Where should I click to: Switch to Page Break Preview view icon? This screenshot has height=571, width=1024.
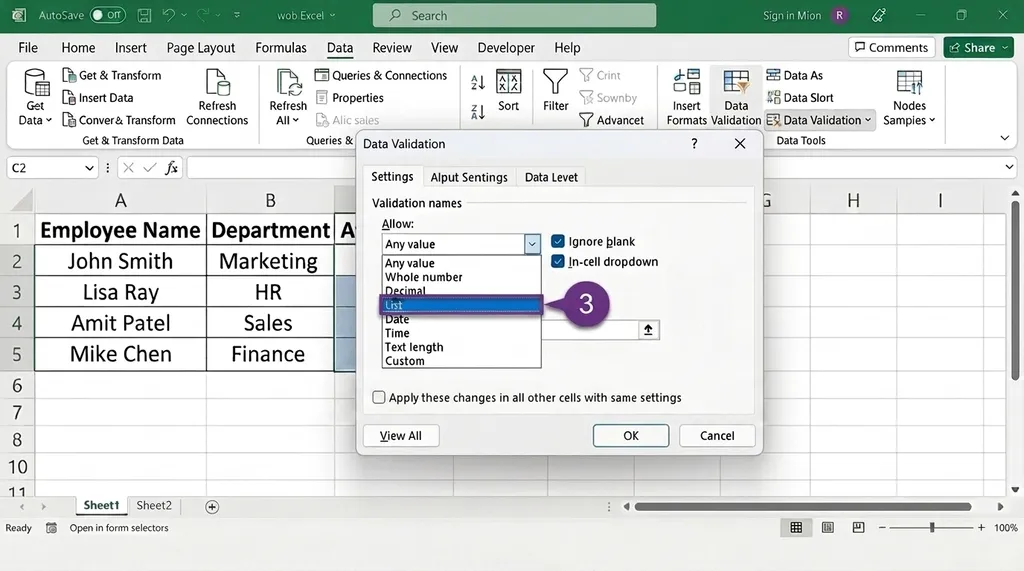(x=858, y=527)
